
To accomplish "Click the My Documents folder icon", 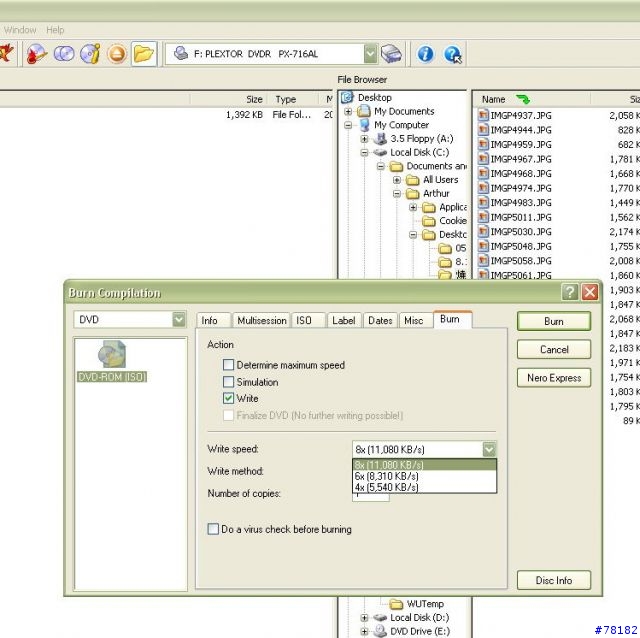I will 364,111.
